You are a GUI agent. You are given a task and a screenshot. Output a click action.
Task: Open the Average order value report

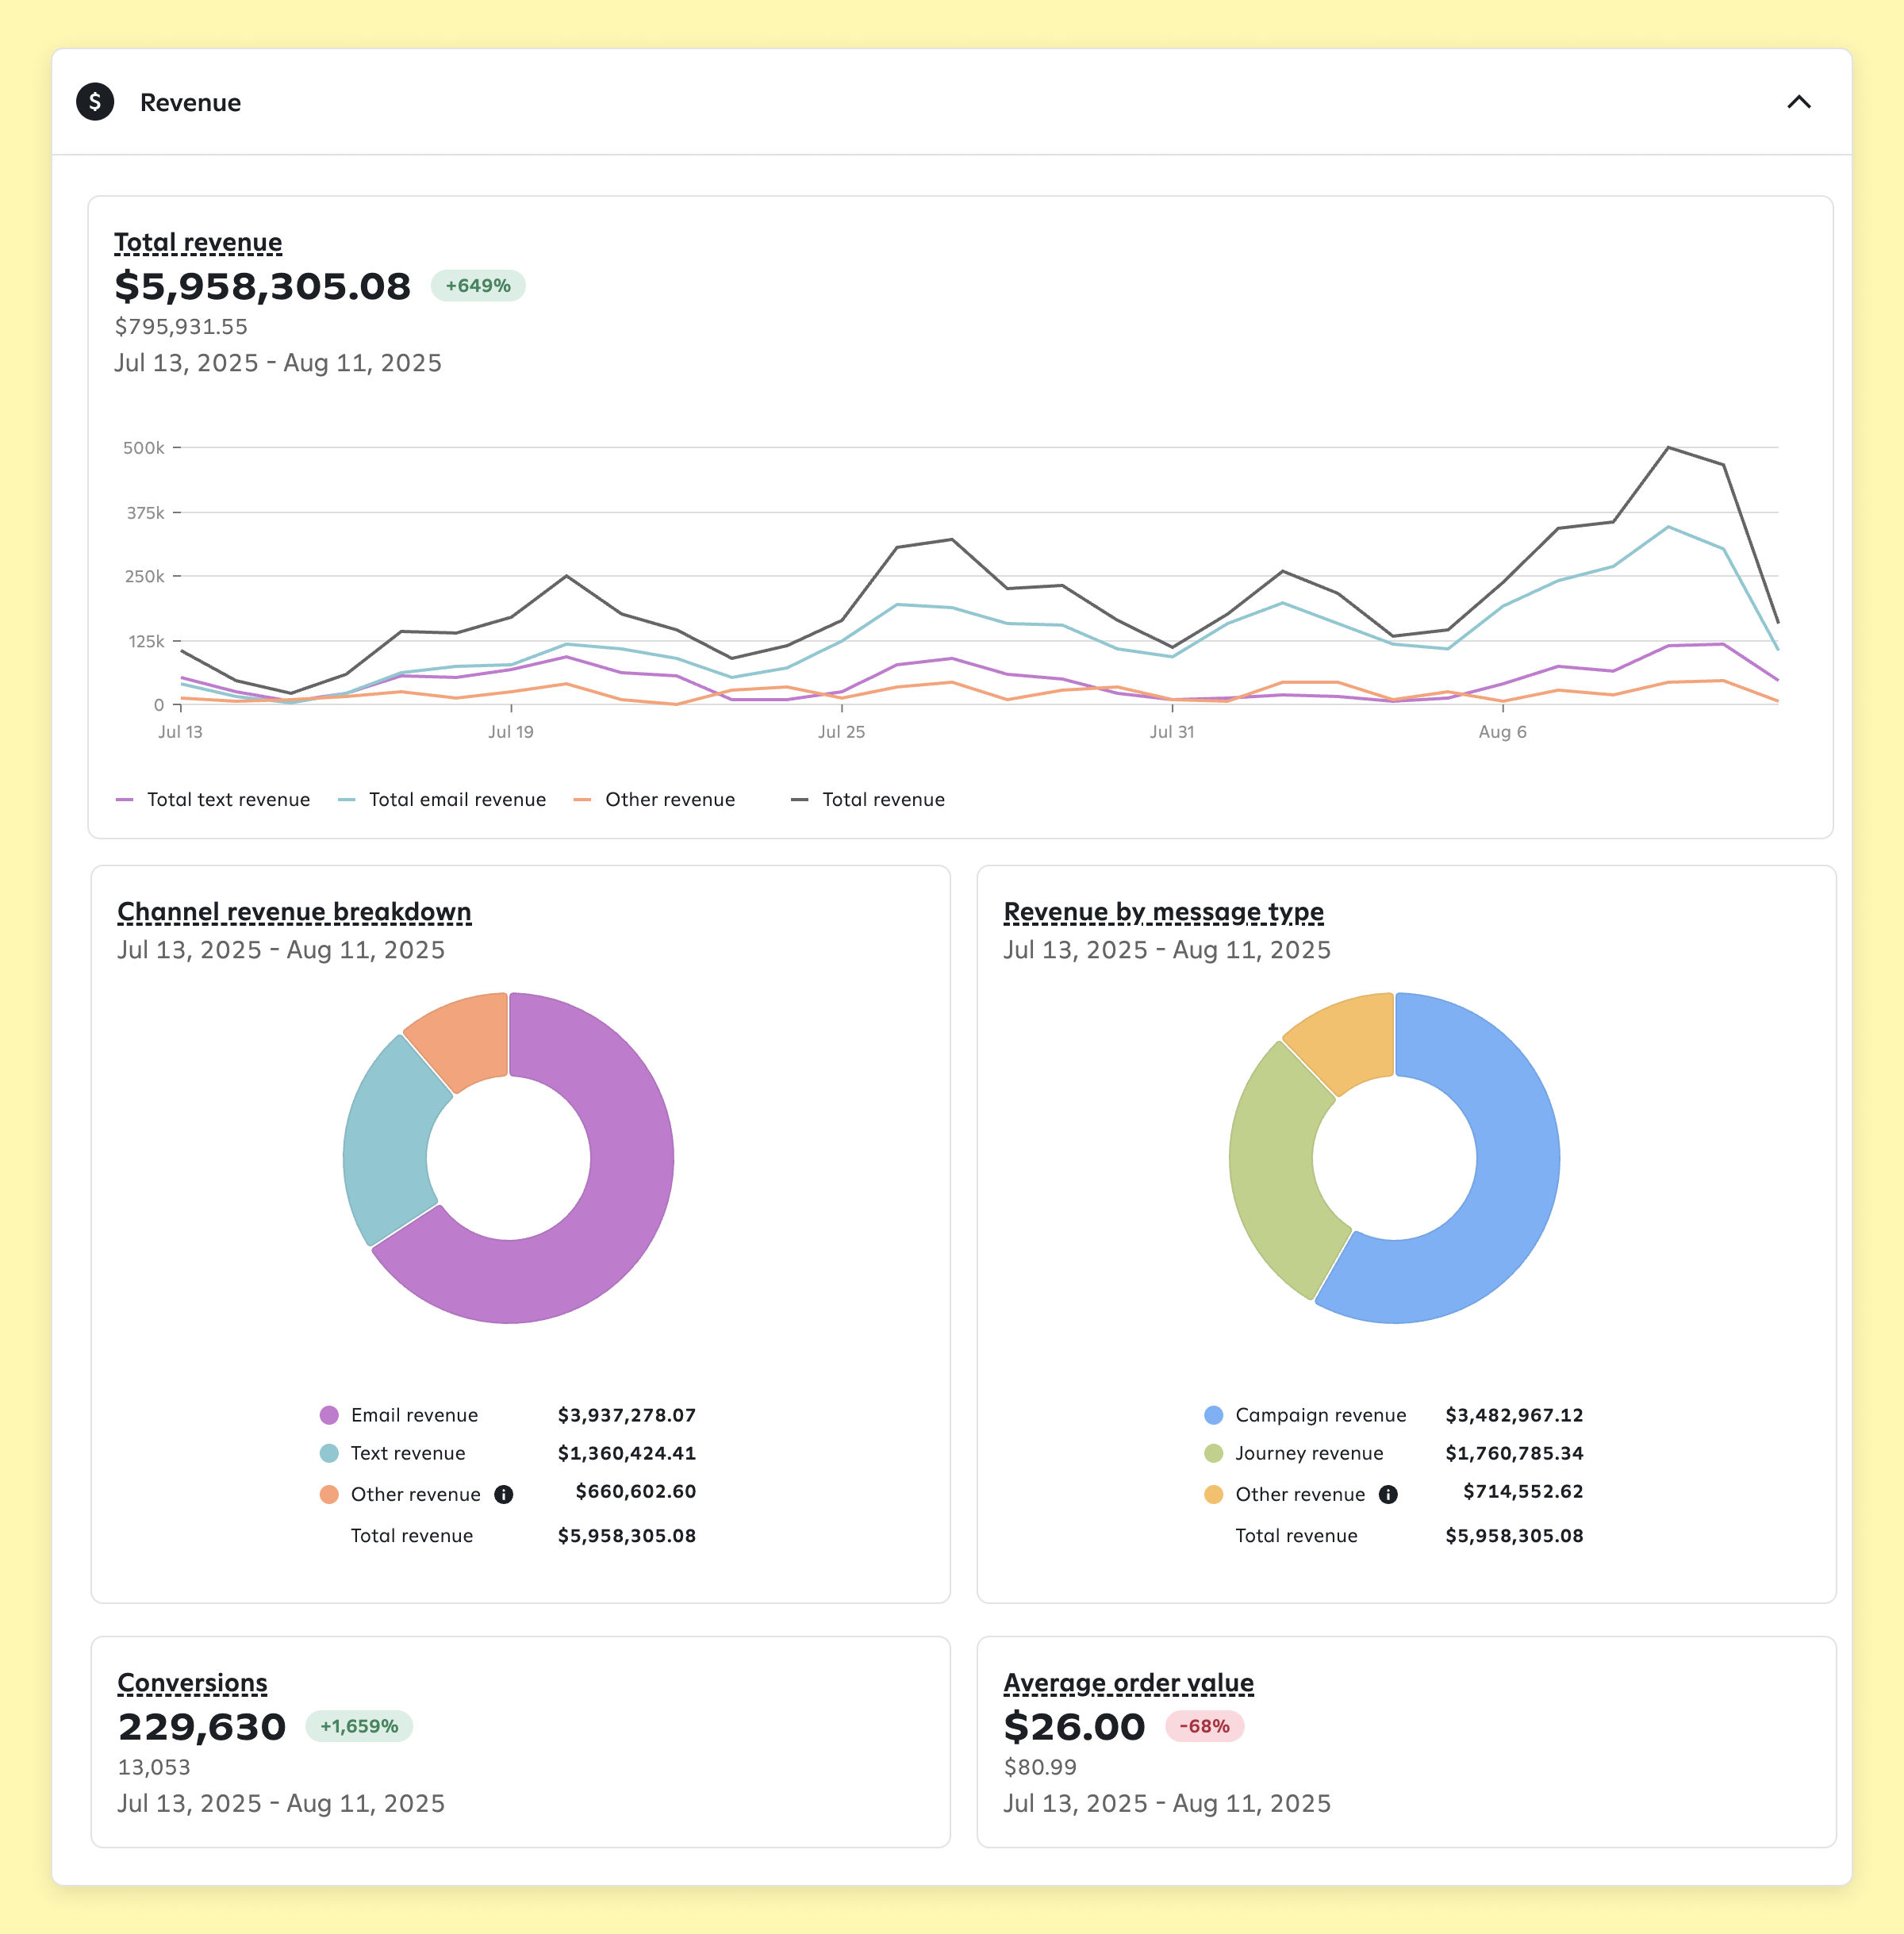[x=1129, y=1683]
